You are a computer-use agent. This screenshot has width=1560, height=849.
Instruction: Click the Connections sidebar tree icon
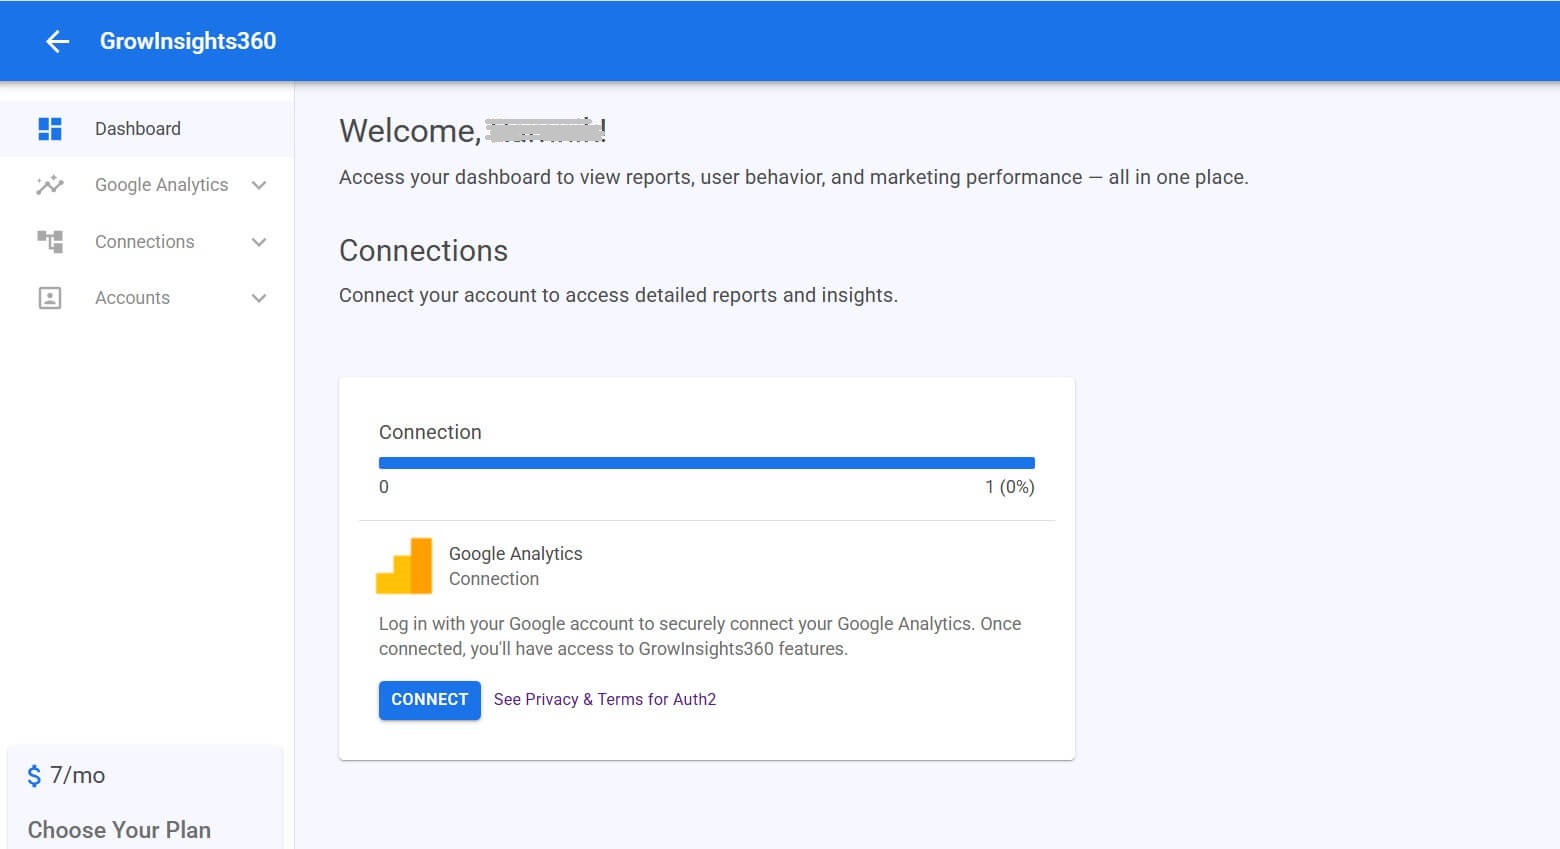(50, 241)
